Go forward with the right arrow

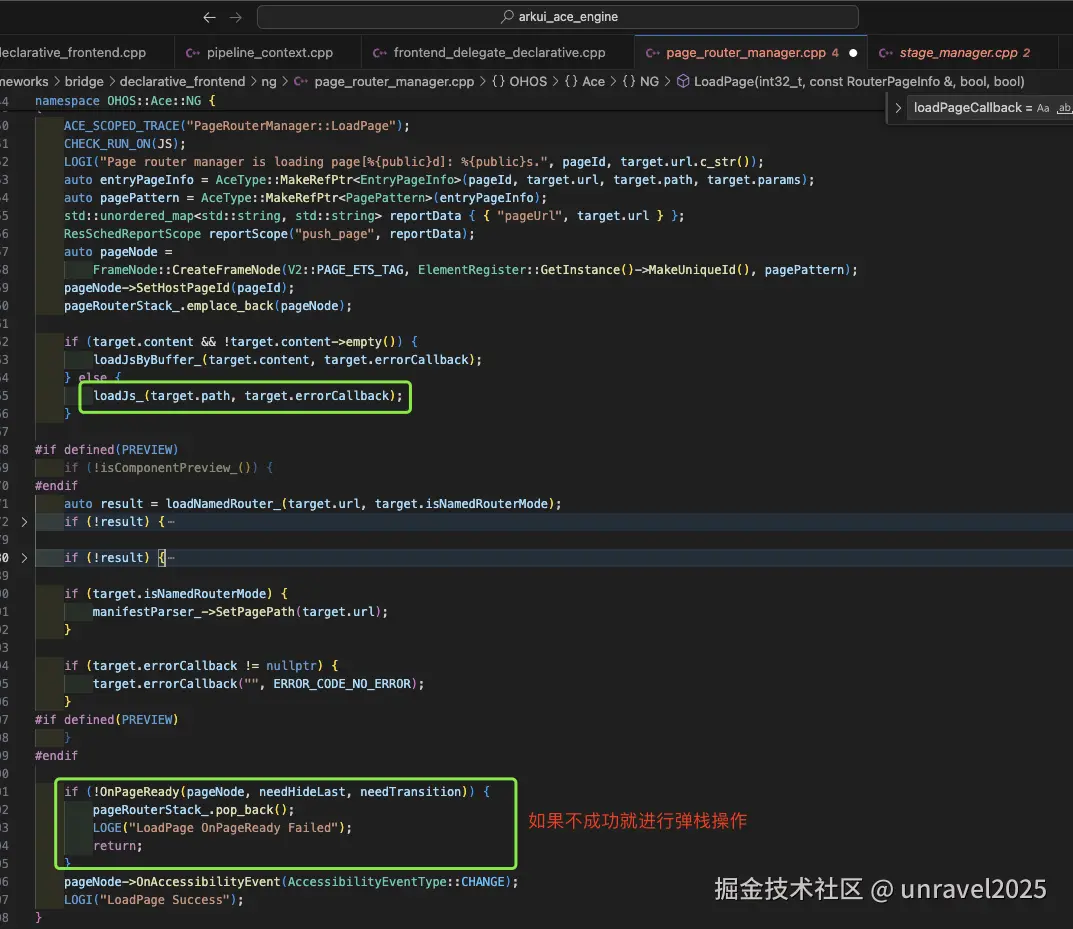[235, 17]
